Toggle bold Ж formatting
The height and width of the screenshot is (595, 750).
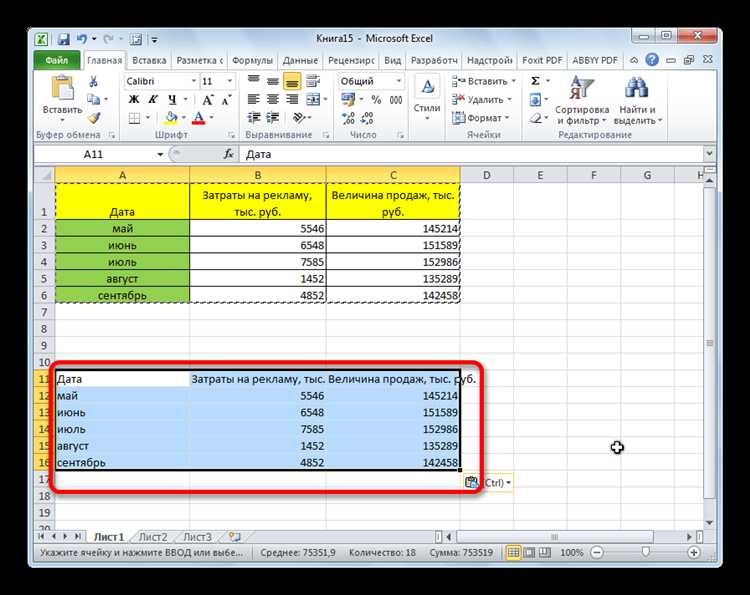[x=134, y=99]
